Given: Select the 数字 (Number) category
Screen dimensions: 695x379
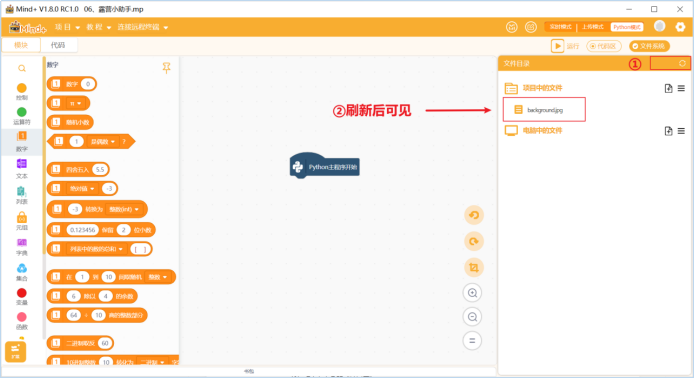Looking at the screenshot, I should pyautogui.click(x=22, y=142).
